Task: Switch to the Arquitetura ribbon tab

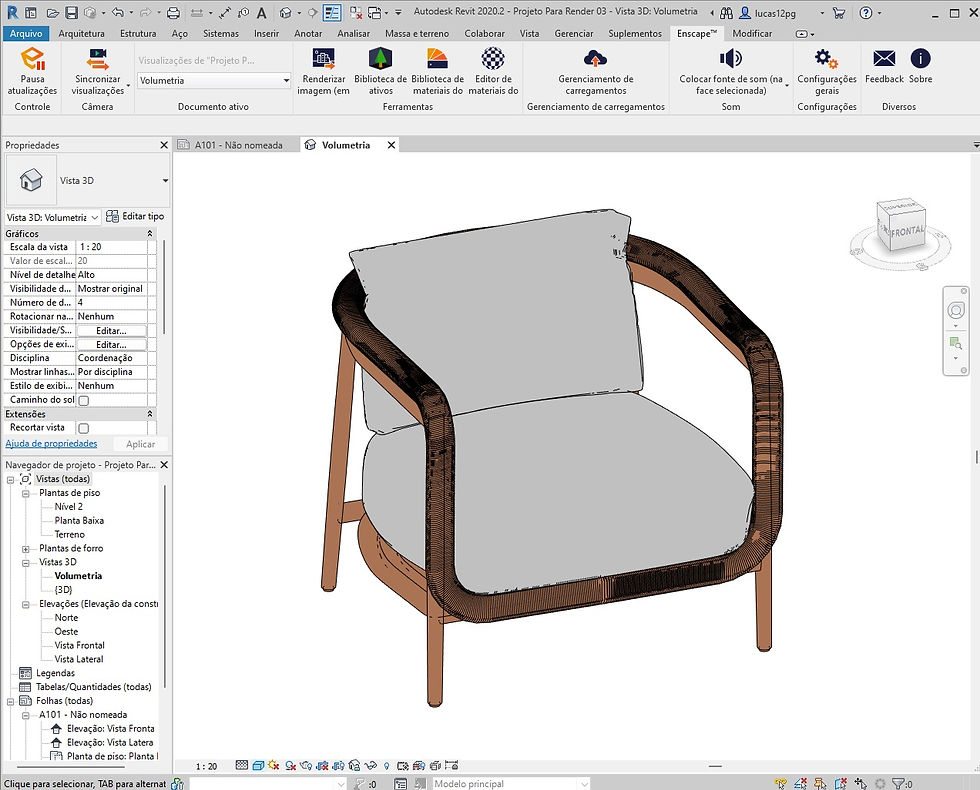Action: click(81, 34)
